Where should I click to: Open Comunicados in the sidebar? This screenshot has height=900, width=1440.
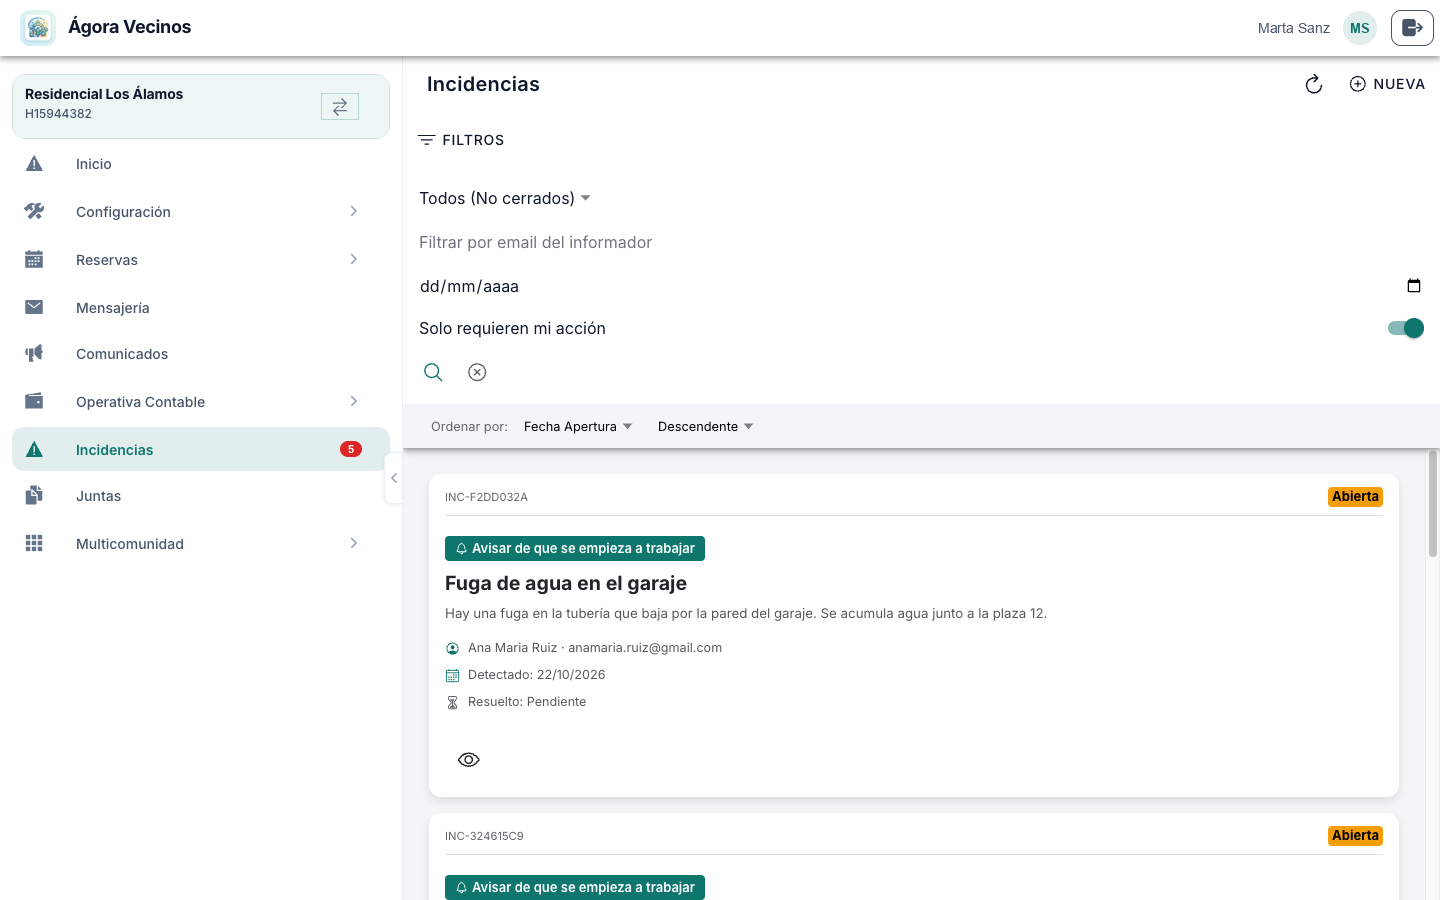pyautogui.click(x=201, y=354)
